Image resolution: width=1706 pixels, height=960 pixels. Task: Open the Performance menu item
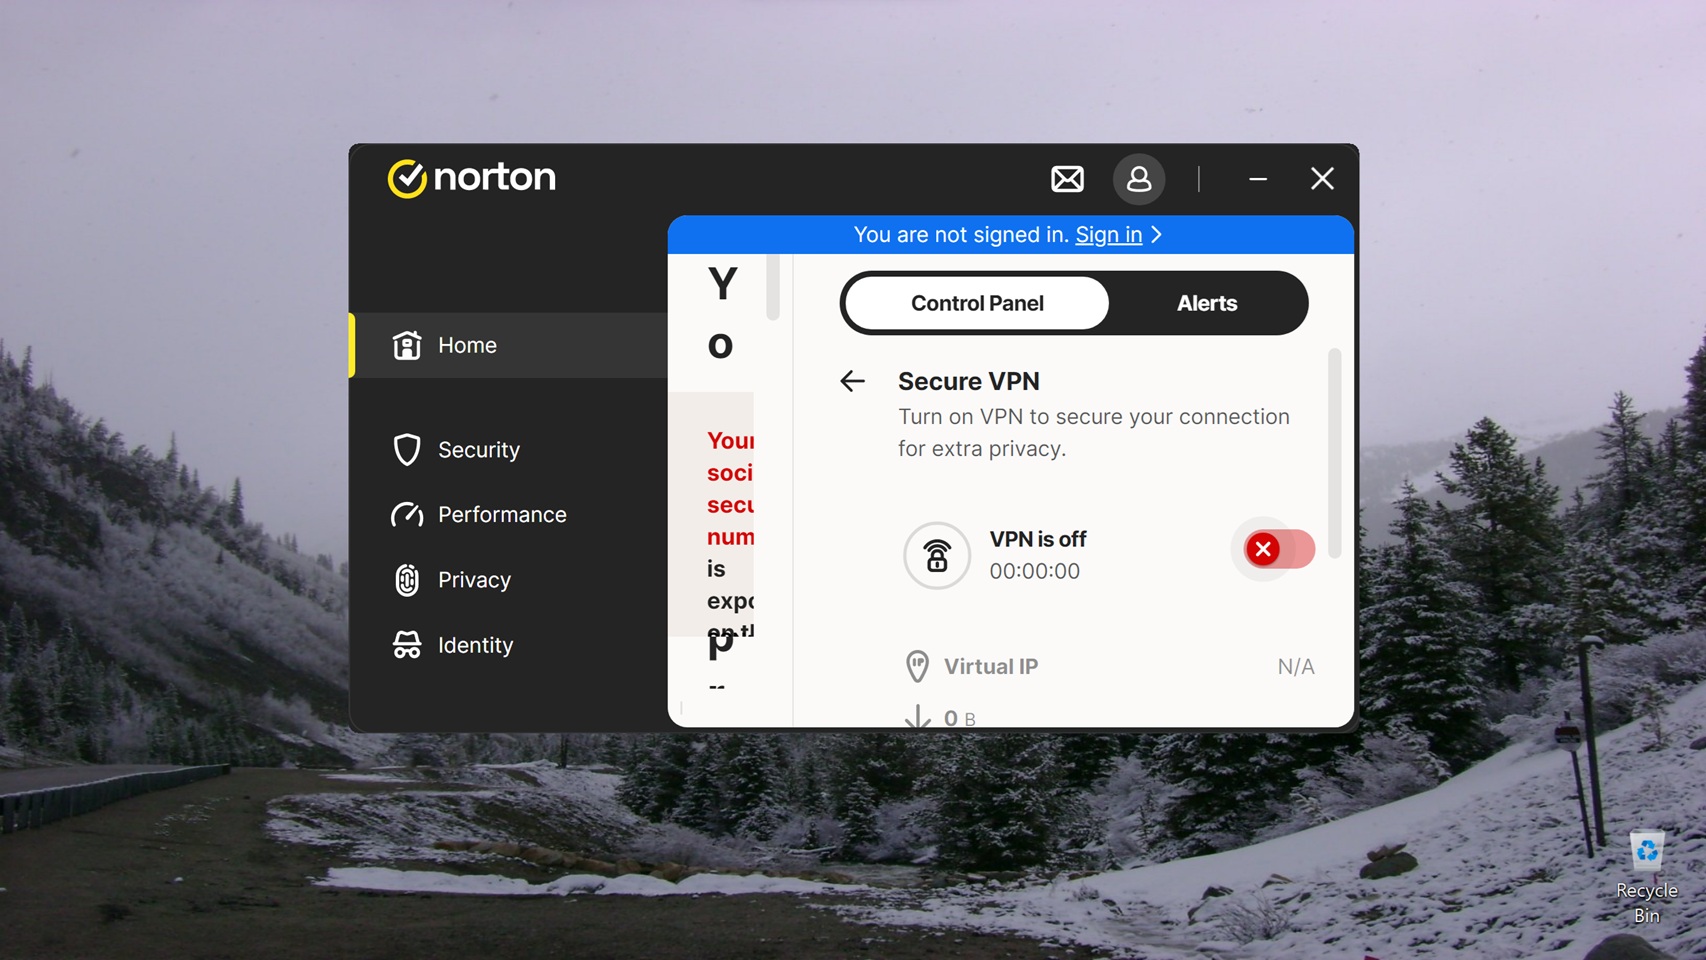click(x=502, y=515)
